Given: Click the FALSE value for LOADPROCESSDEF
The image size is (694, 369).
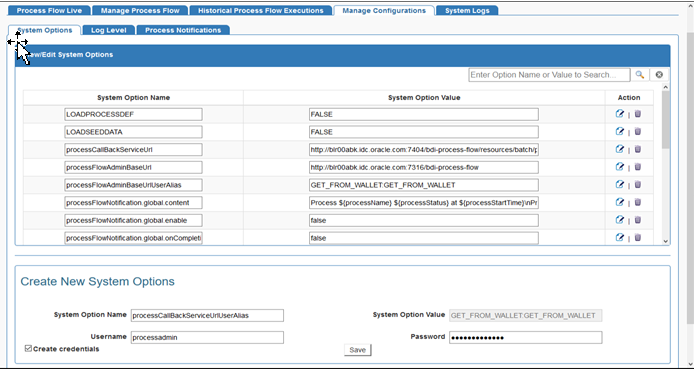Looking at the screenshot, I should click(424, 114).
